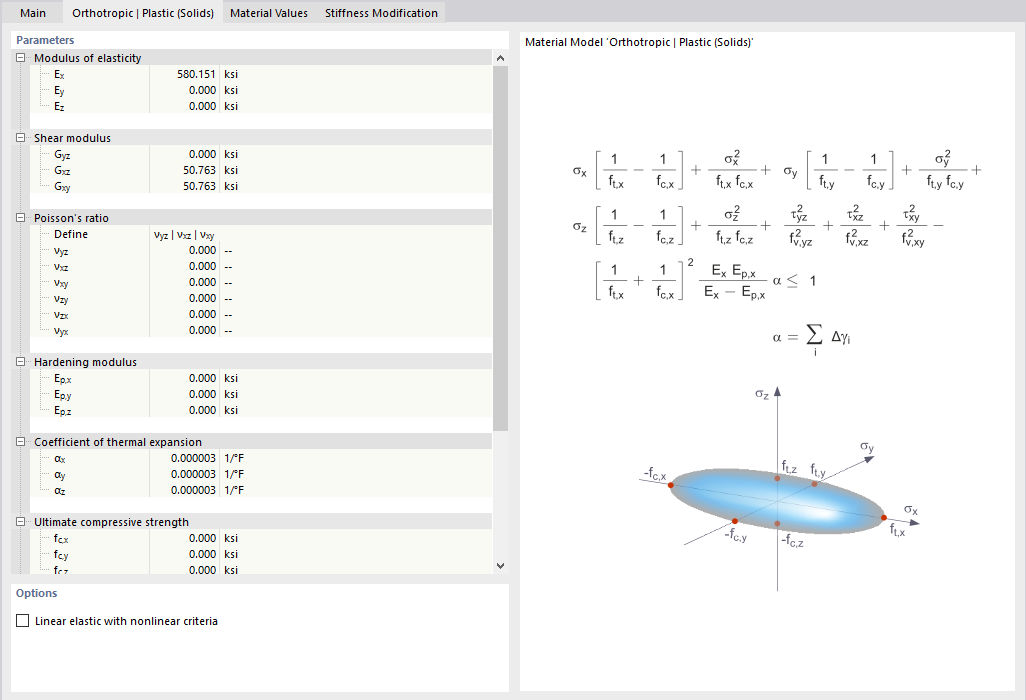
Task: Switch to the Main tab
Action: tap(33, 13)
